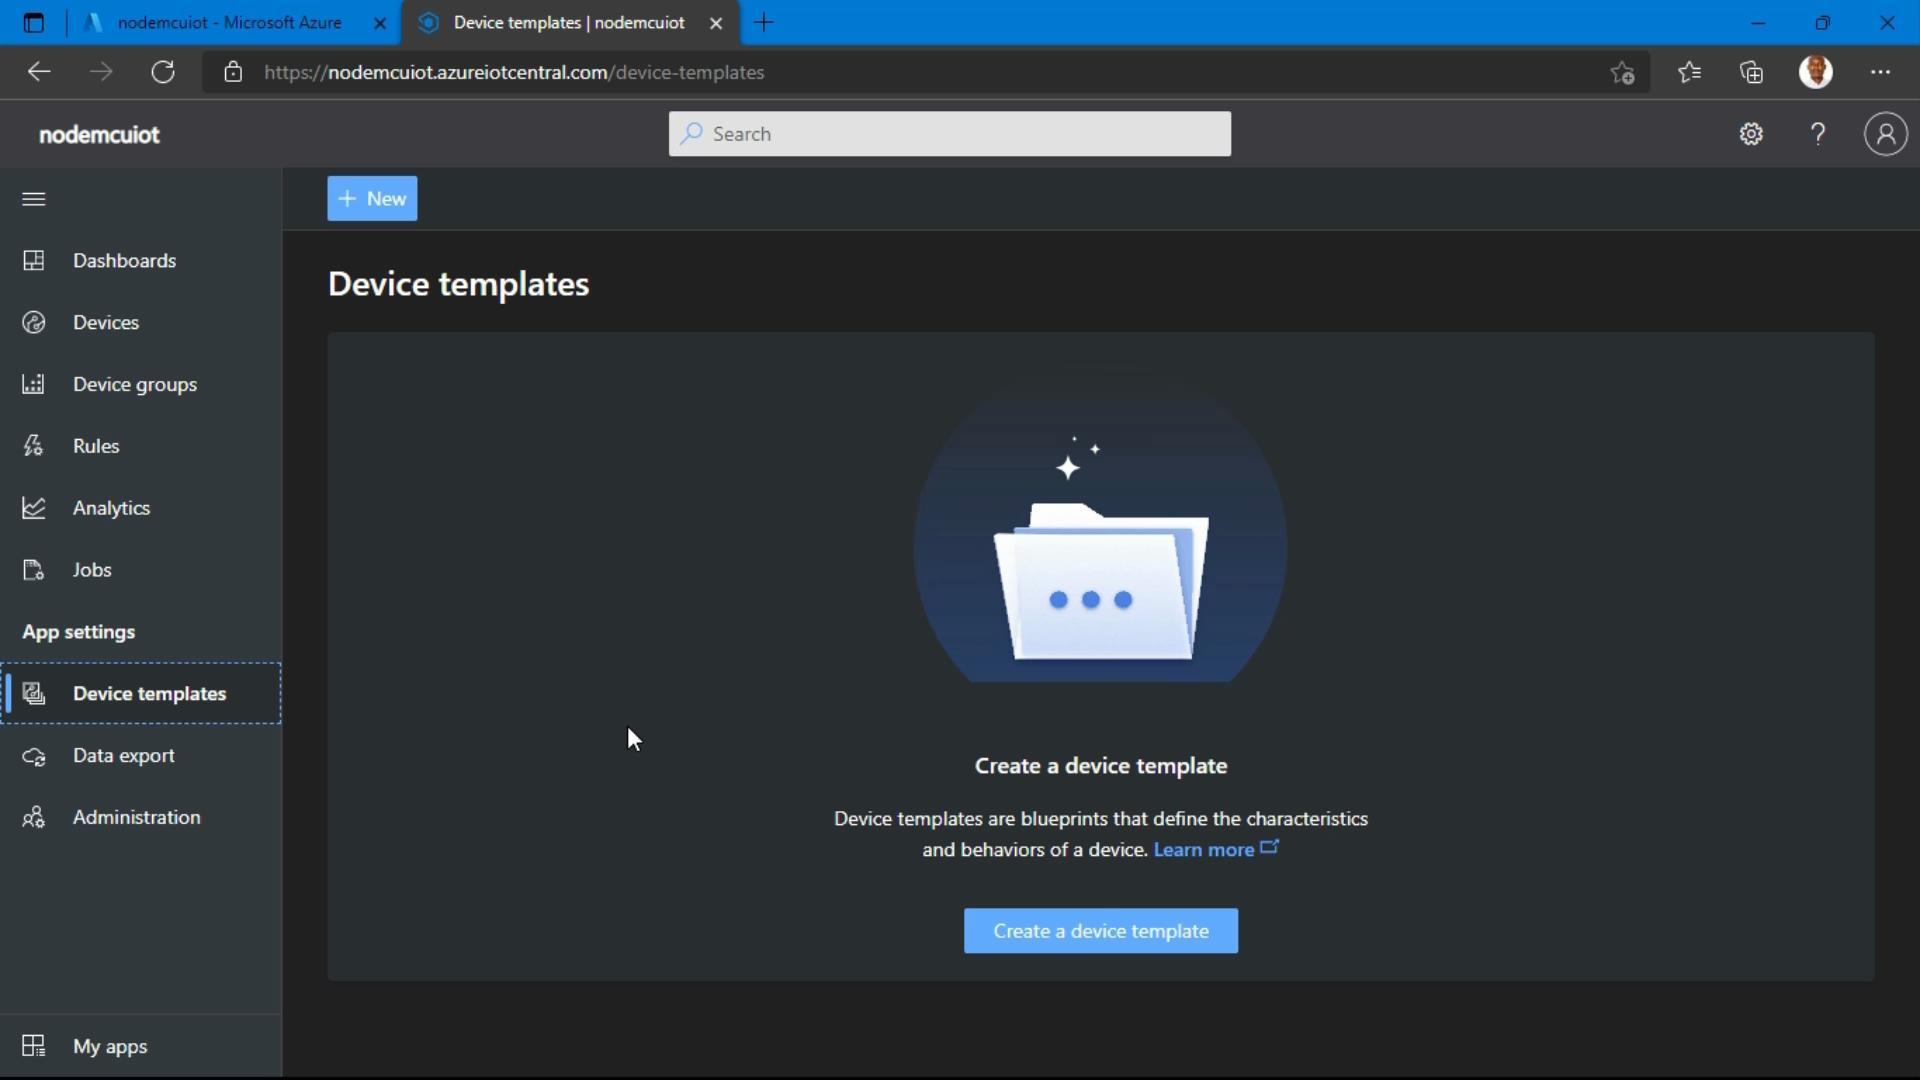Navigate to Rules section
The image size is (1920, 1080).
(x=96, y=446)
